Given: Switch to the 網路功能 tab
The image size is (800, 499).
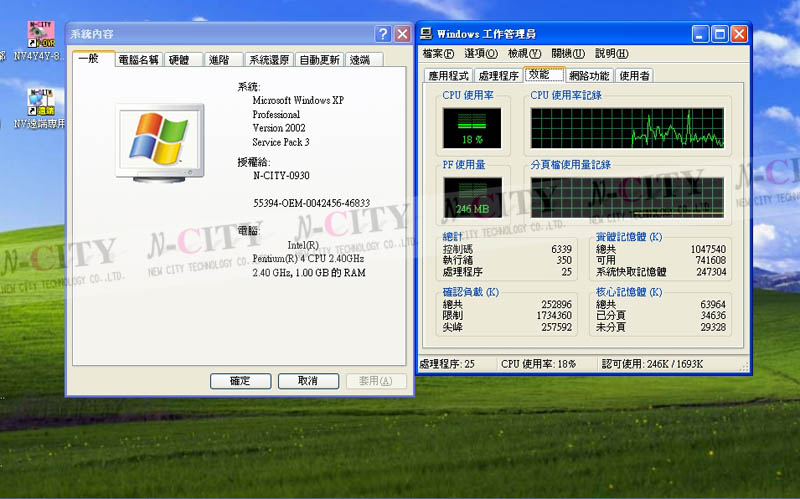Looking at the screenshot, I should [589, 76].
